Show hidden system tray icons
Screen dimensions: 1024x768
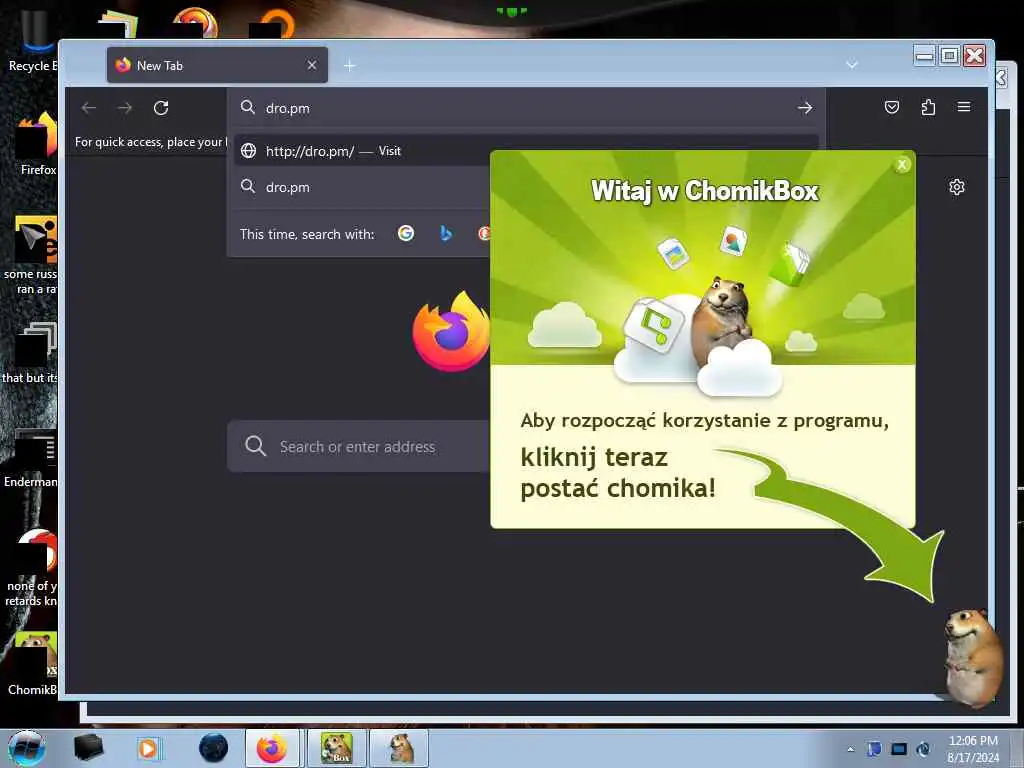click(x=850, y=749)
